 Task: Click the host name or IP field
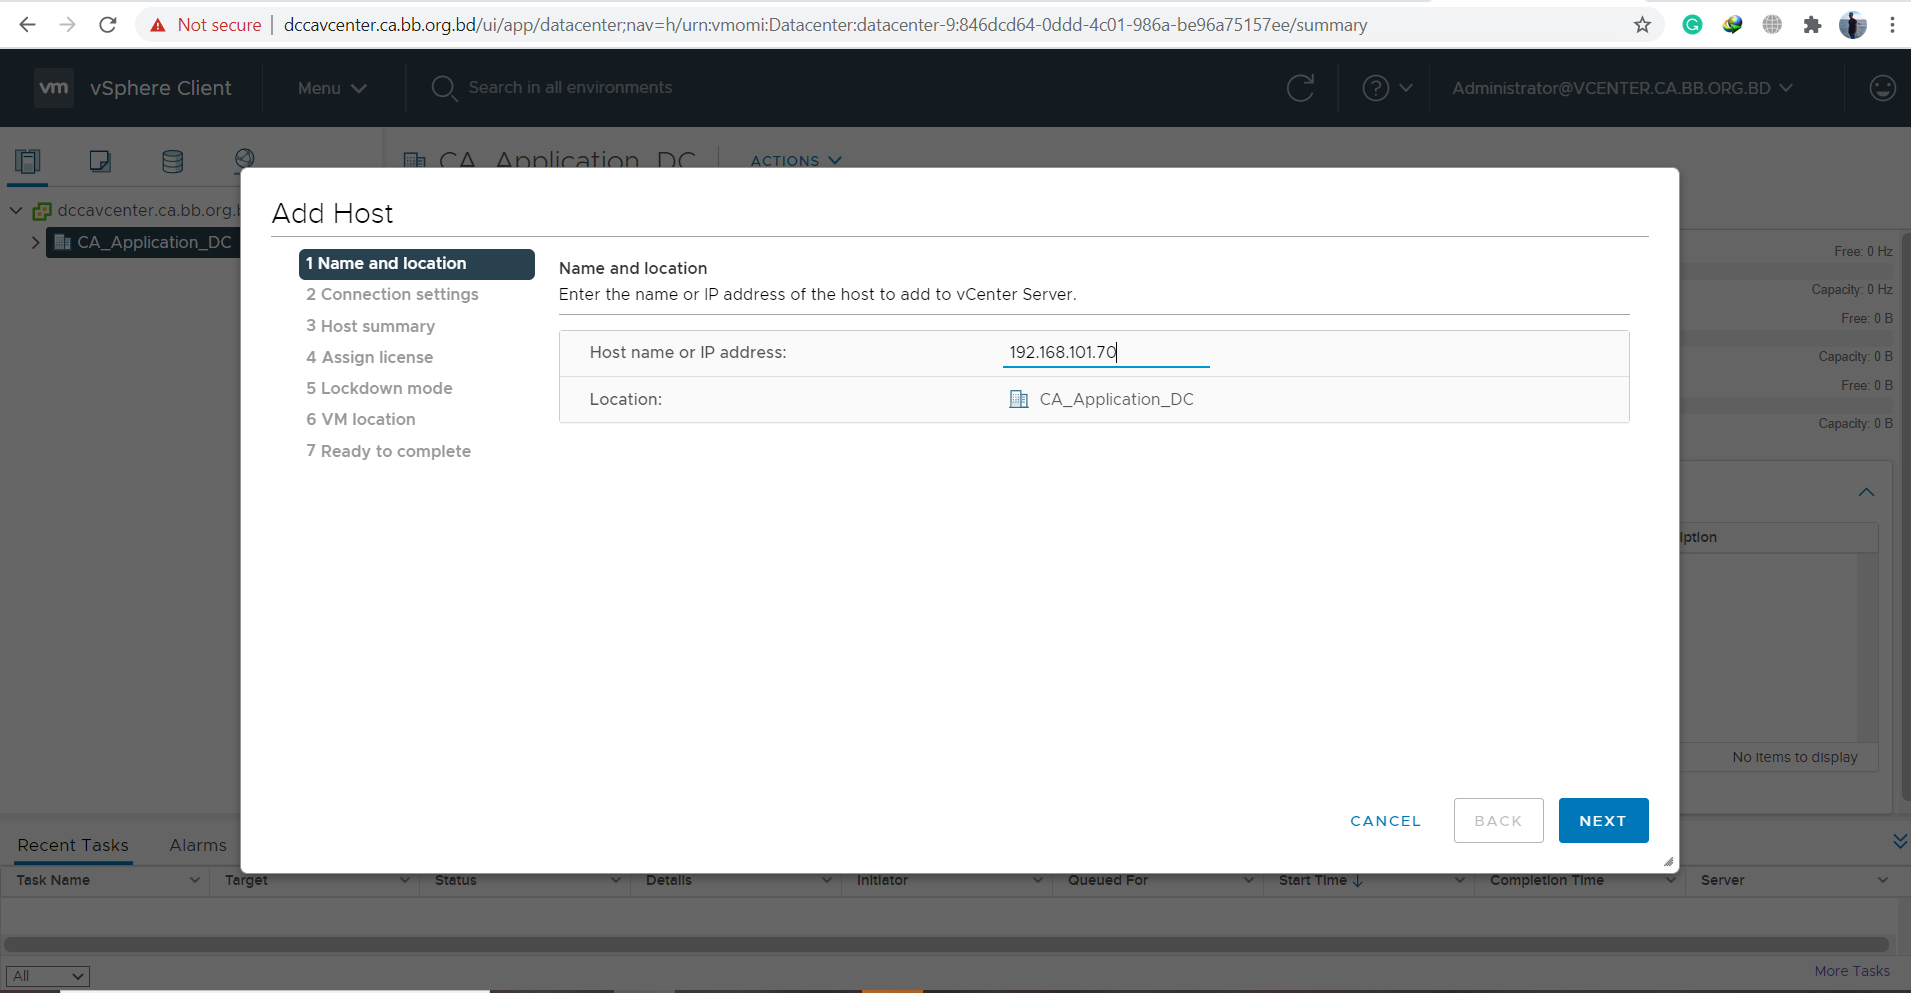pos(1106,352)
